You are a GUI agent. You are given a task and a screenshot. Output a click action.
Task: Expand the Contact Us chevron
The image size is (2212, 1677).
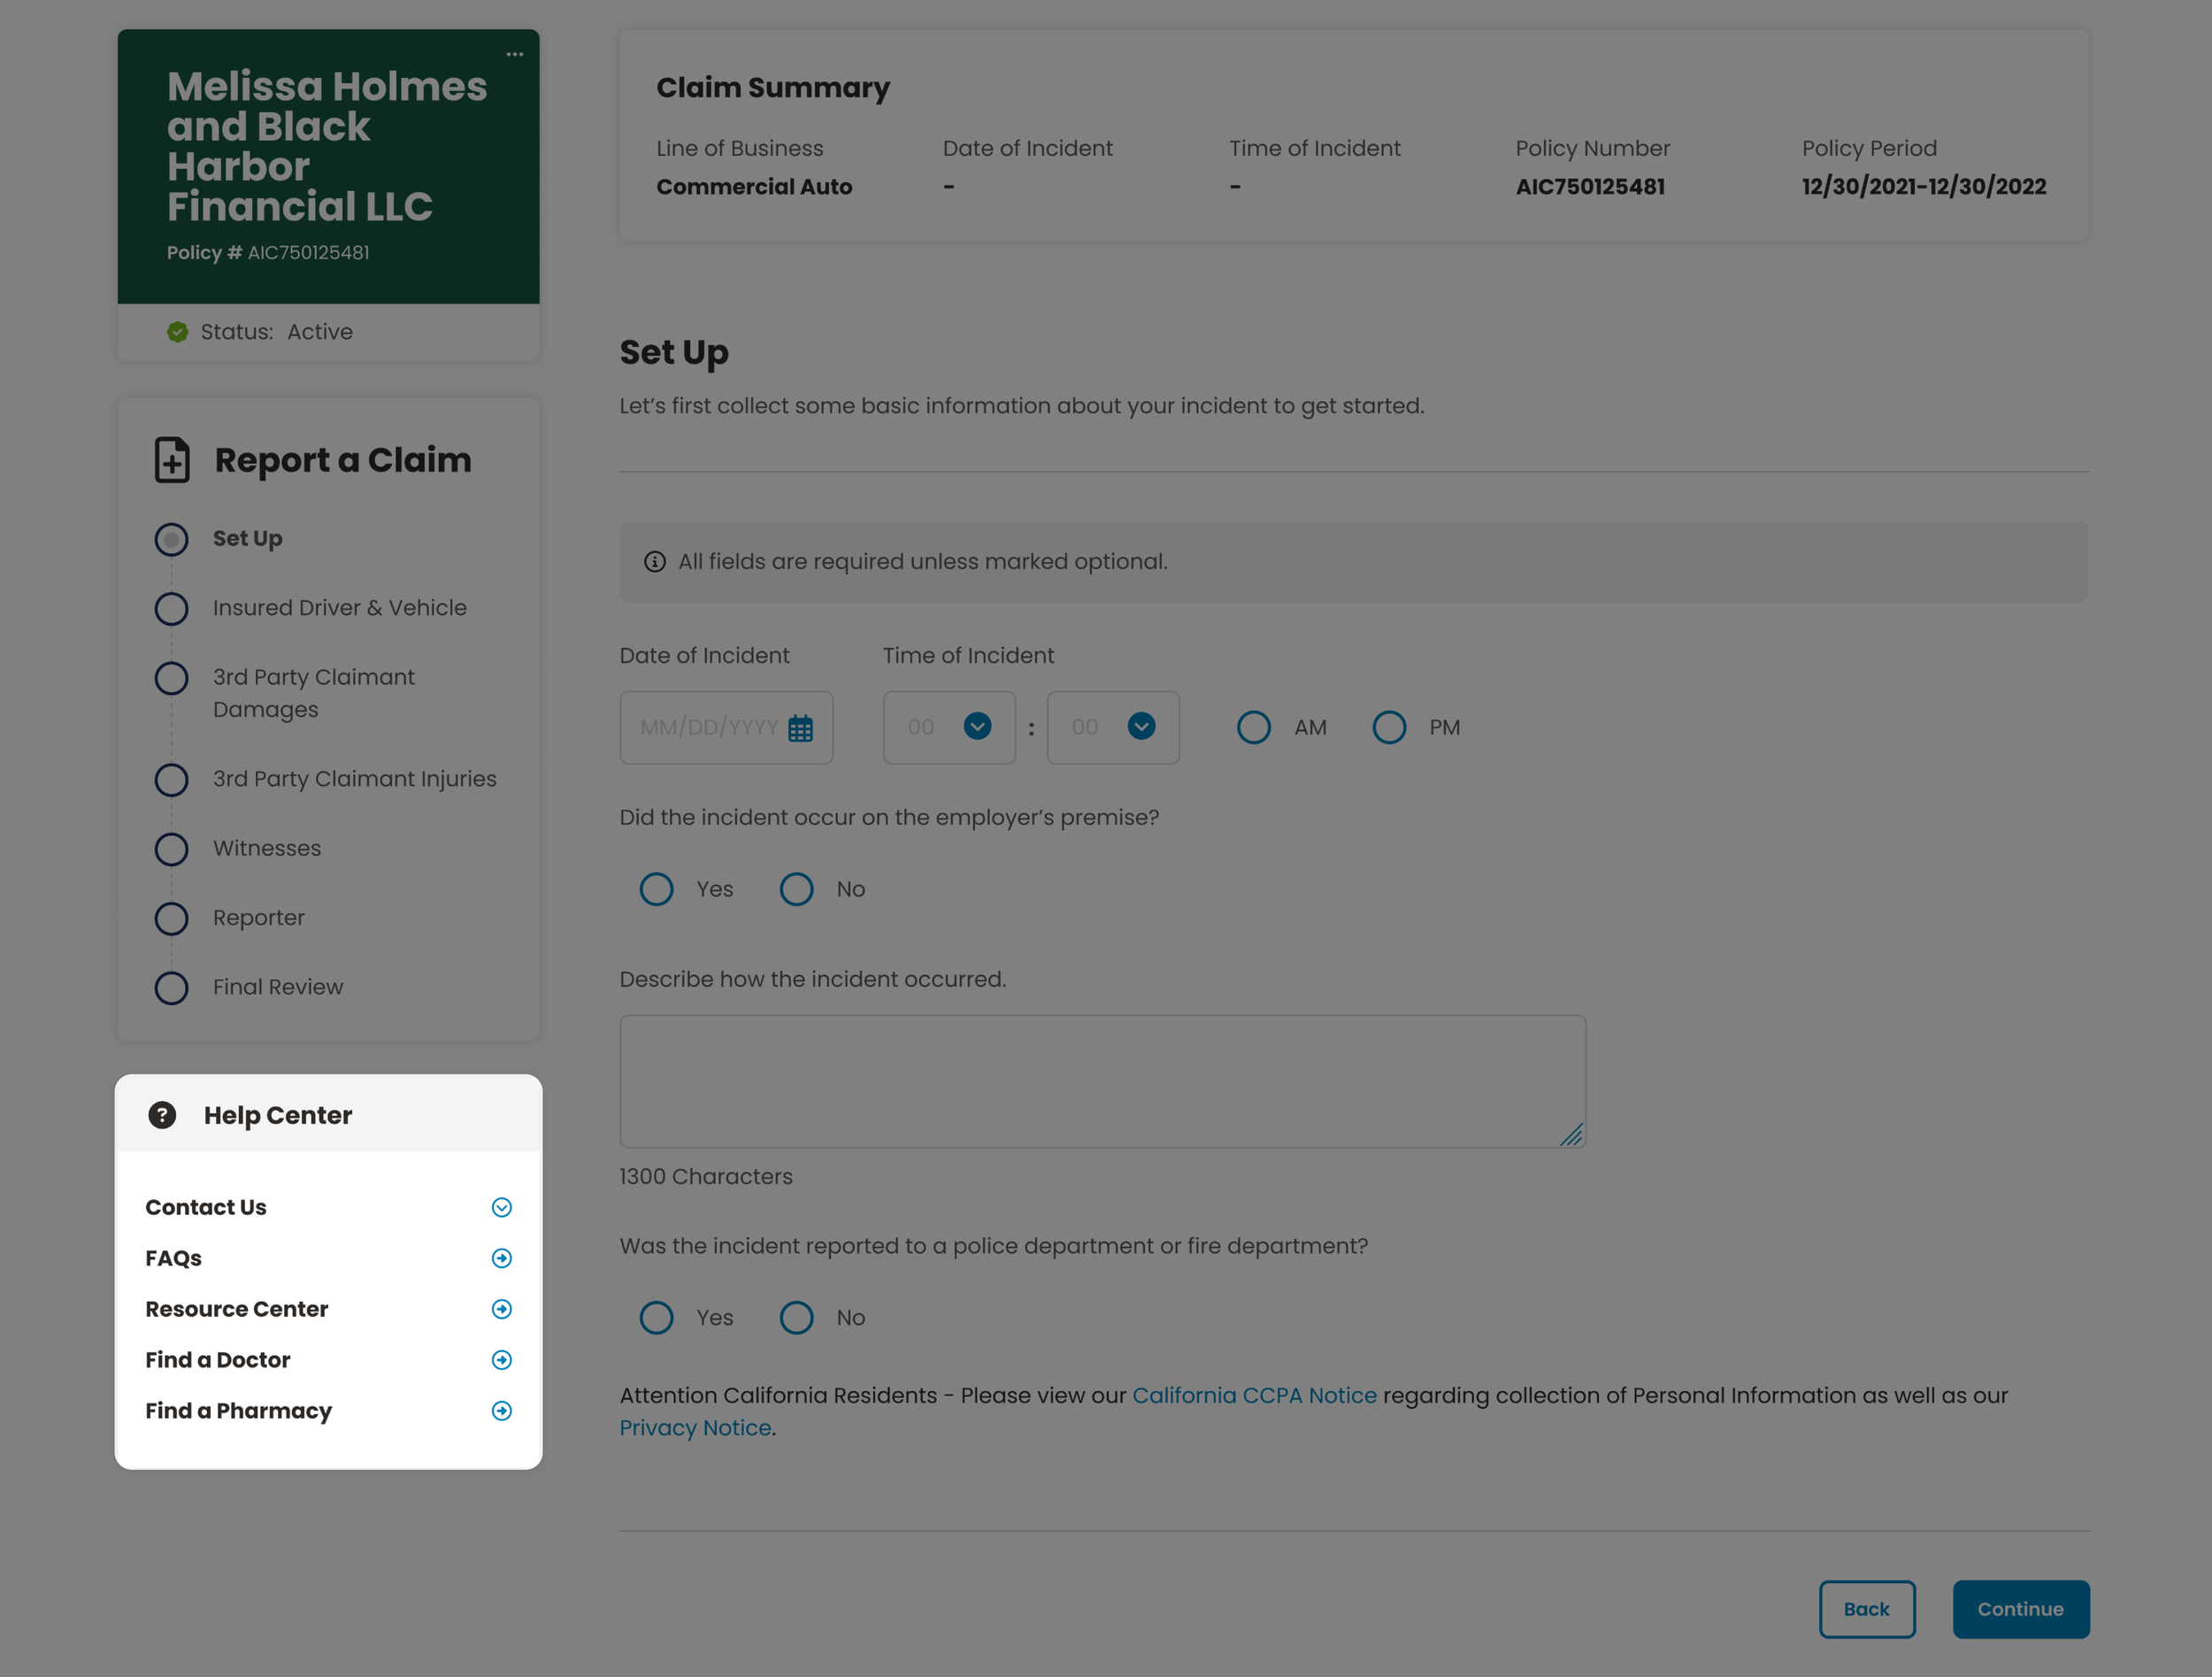point(502,1208)
